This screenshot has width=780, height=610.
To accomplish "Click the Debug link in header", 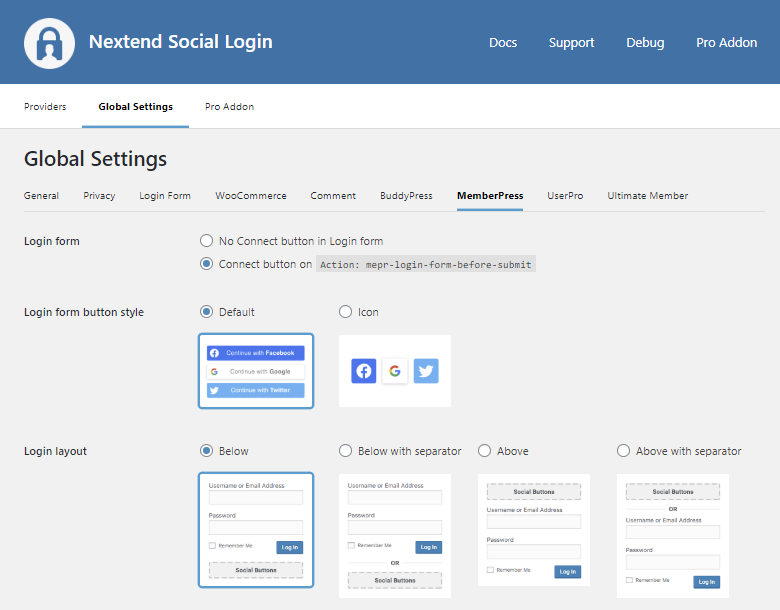I will (x=645, y=43).
